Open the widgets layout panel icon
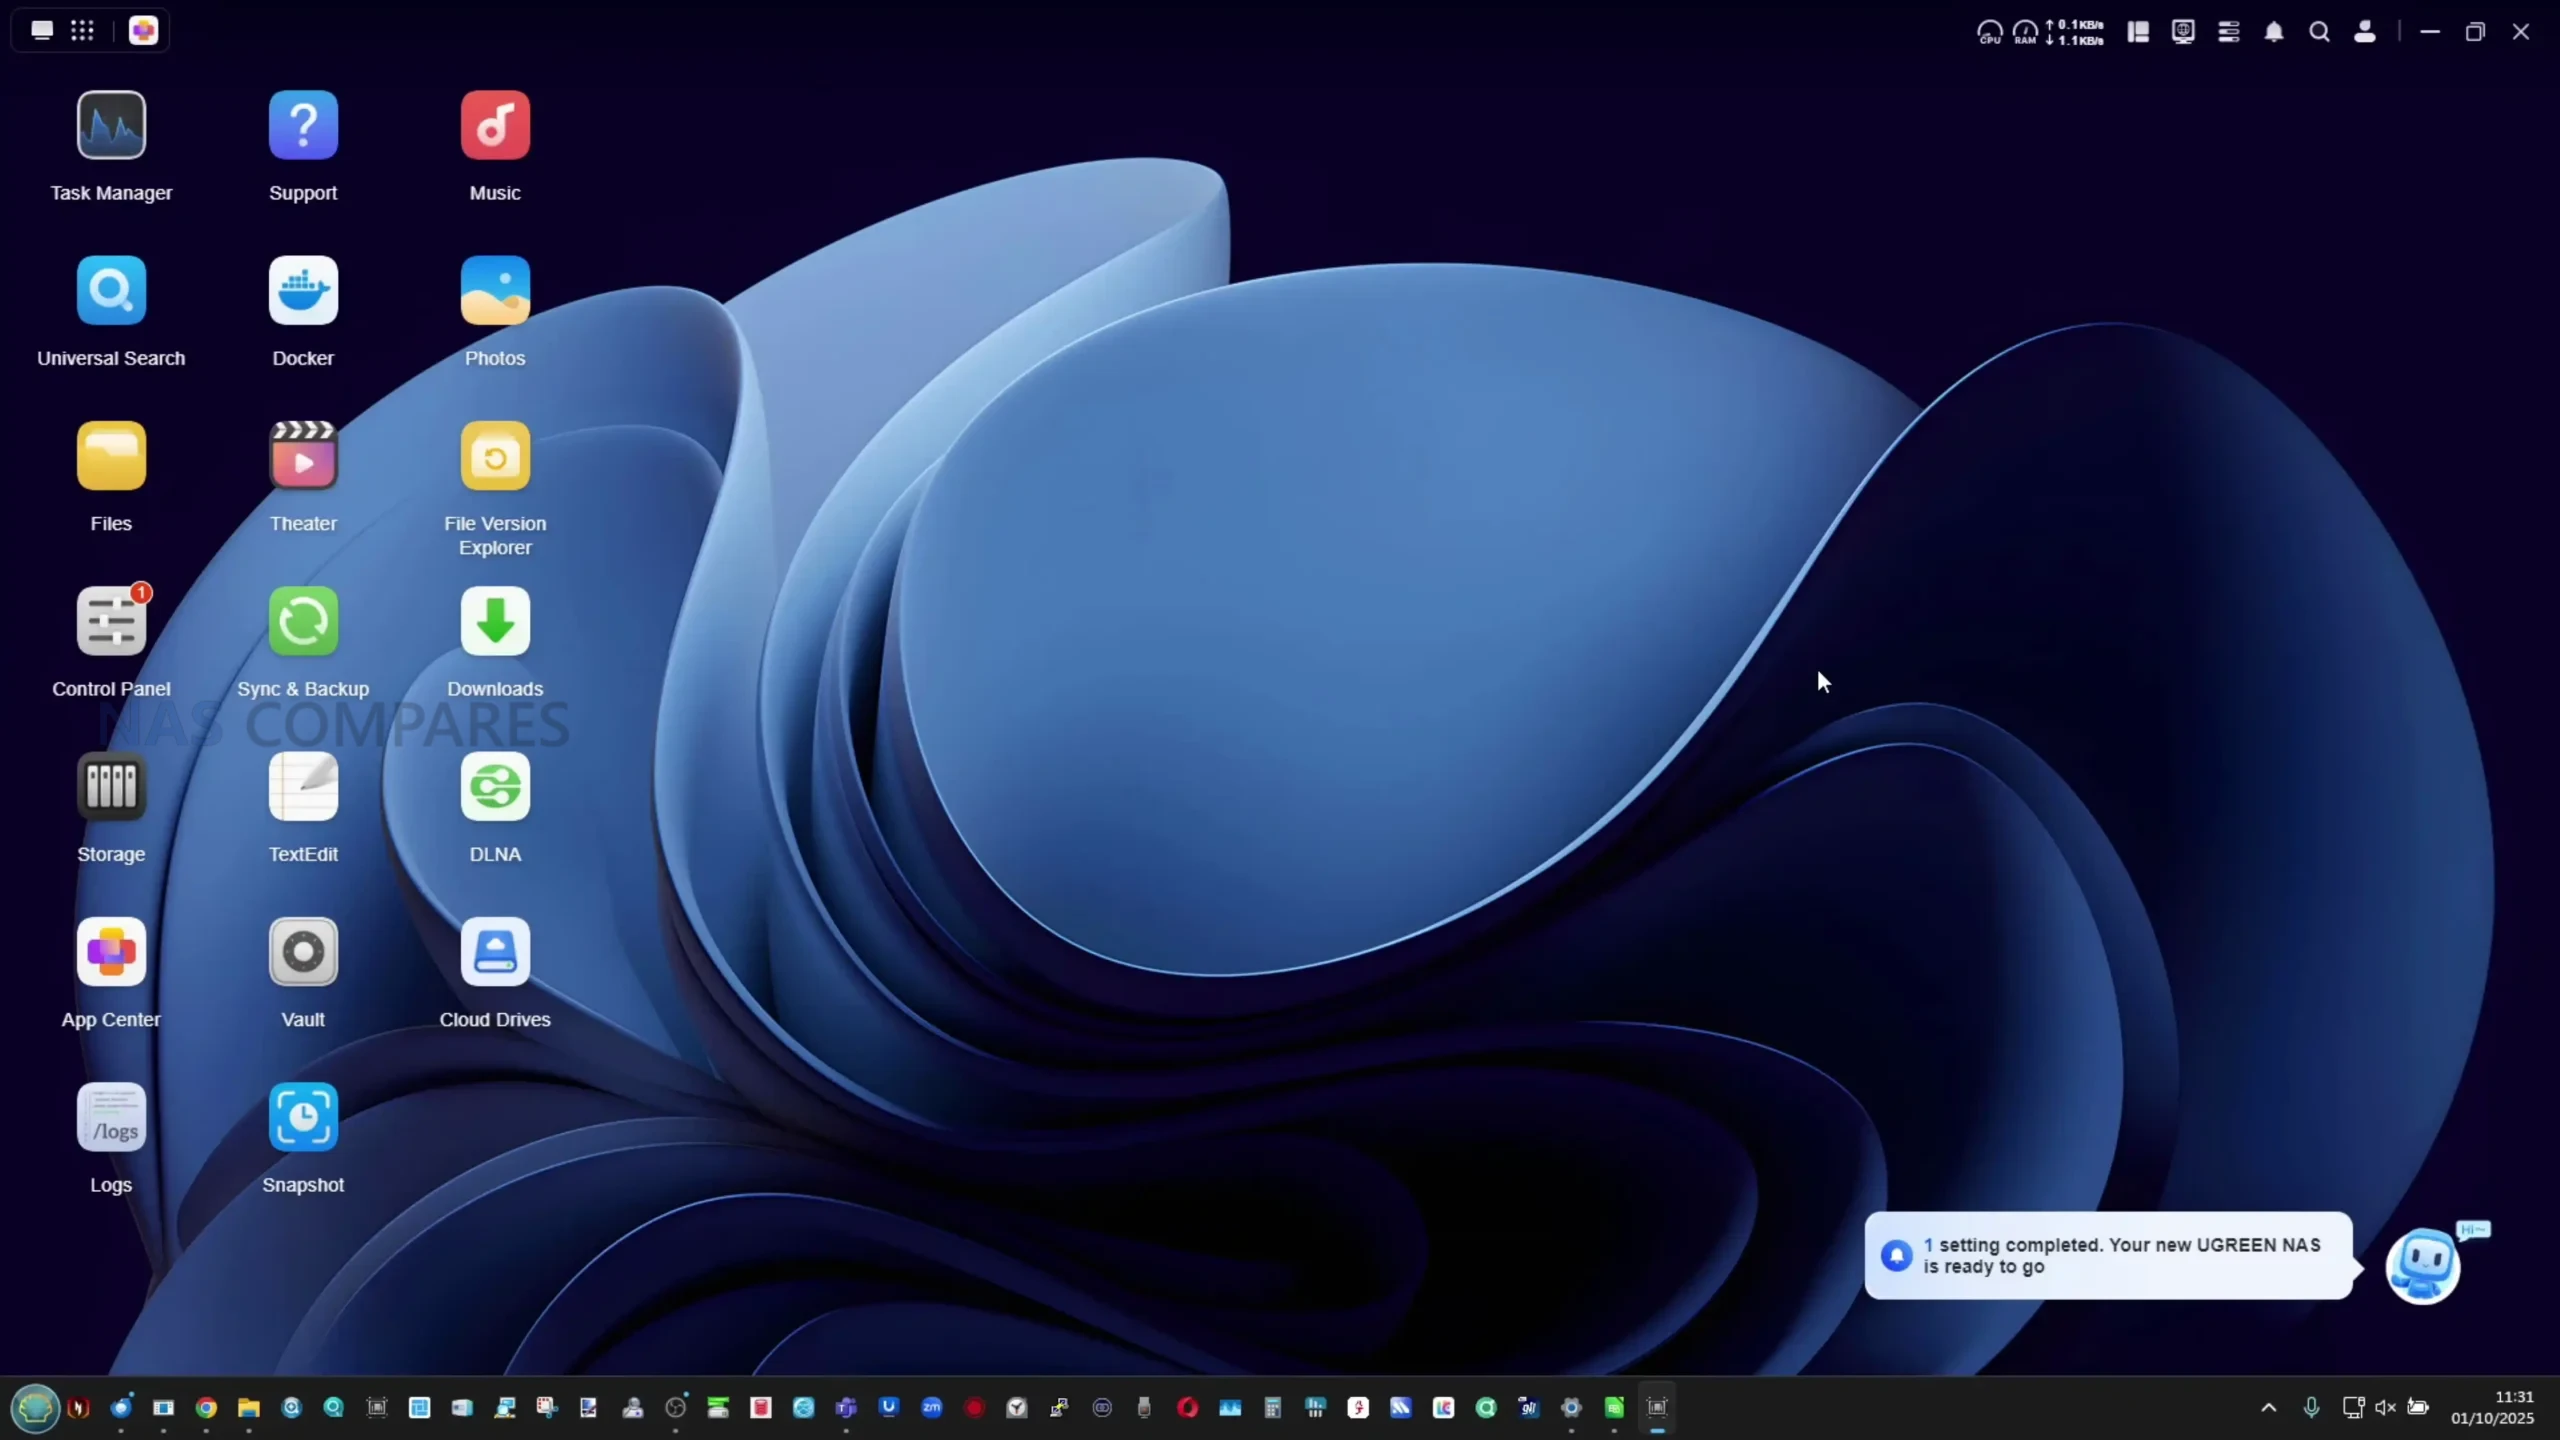This screenshot has width=2560, height=1440. click(2138, 32)
